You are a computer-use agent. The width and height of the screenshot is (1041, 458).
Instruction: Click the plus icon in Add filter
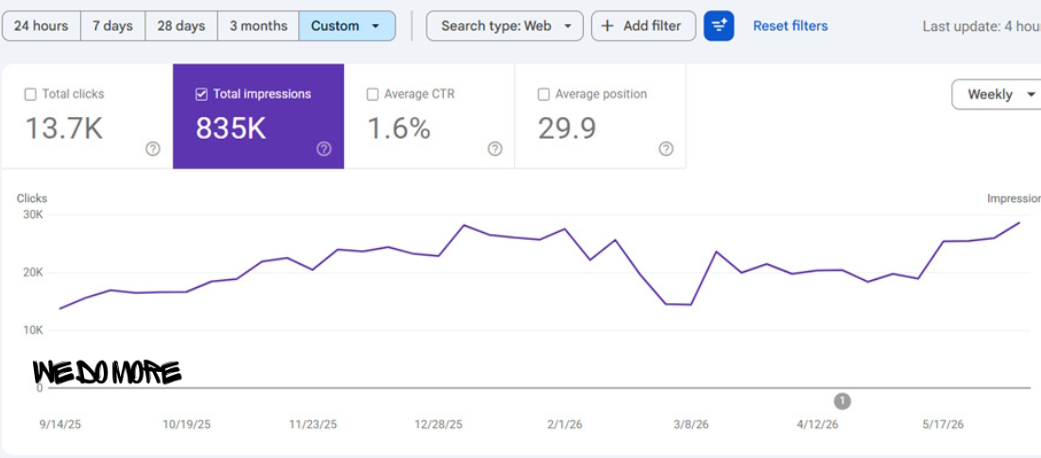607,26
